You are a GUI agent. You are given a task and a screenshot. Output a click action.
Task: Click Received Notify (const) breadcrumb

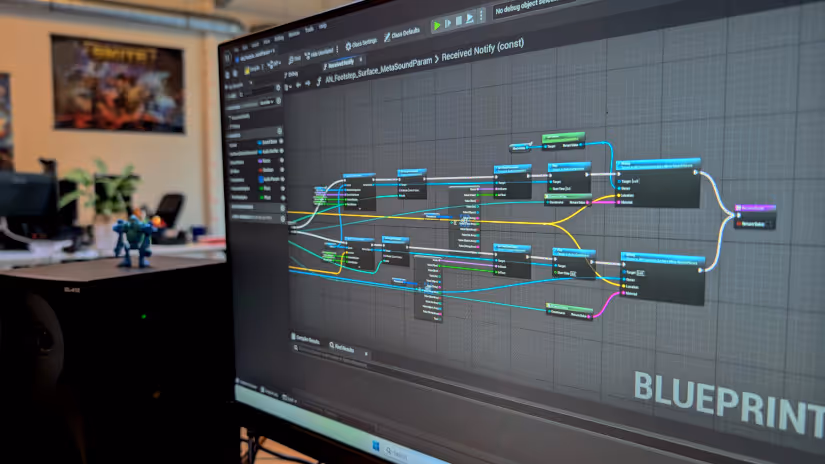(x=482, y=51)
